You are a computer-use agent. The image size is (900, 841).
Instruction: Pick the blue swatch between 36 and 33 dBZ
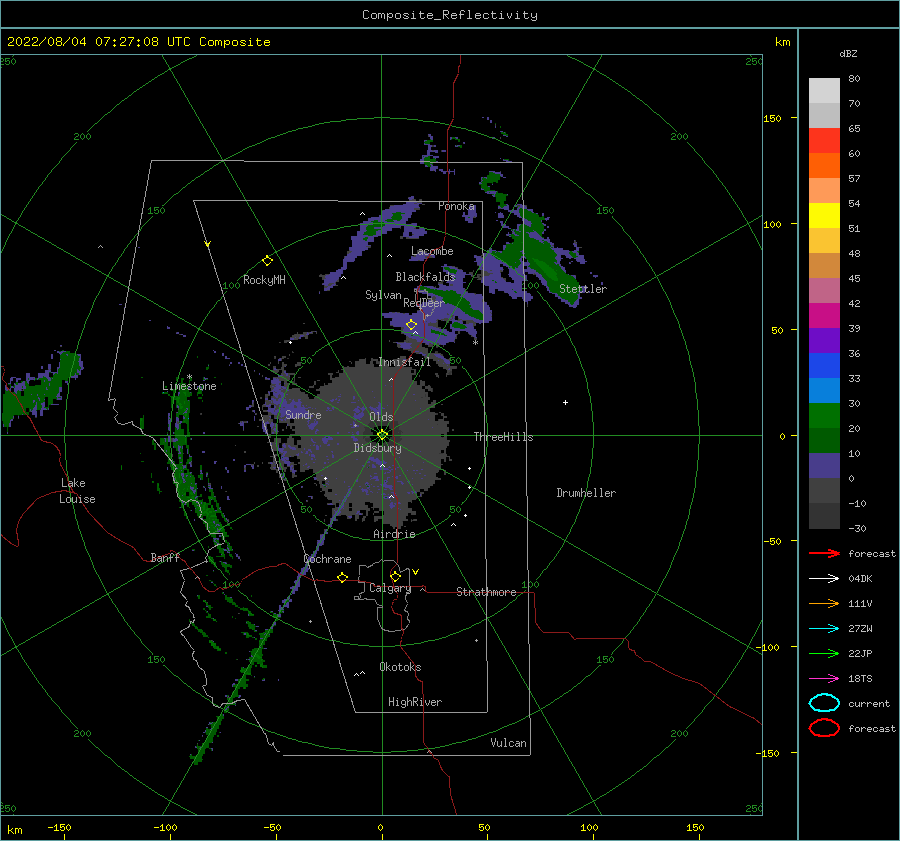pos(824,366)
